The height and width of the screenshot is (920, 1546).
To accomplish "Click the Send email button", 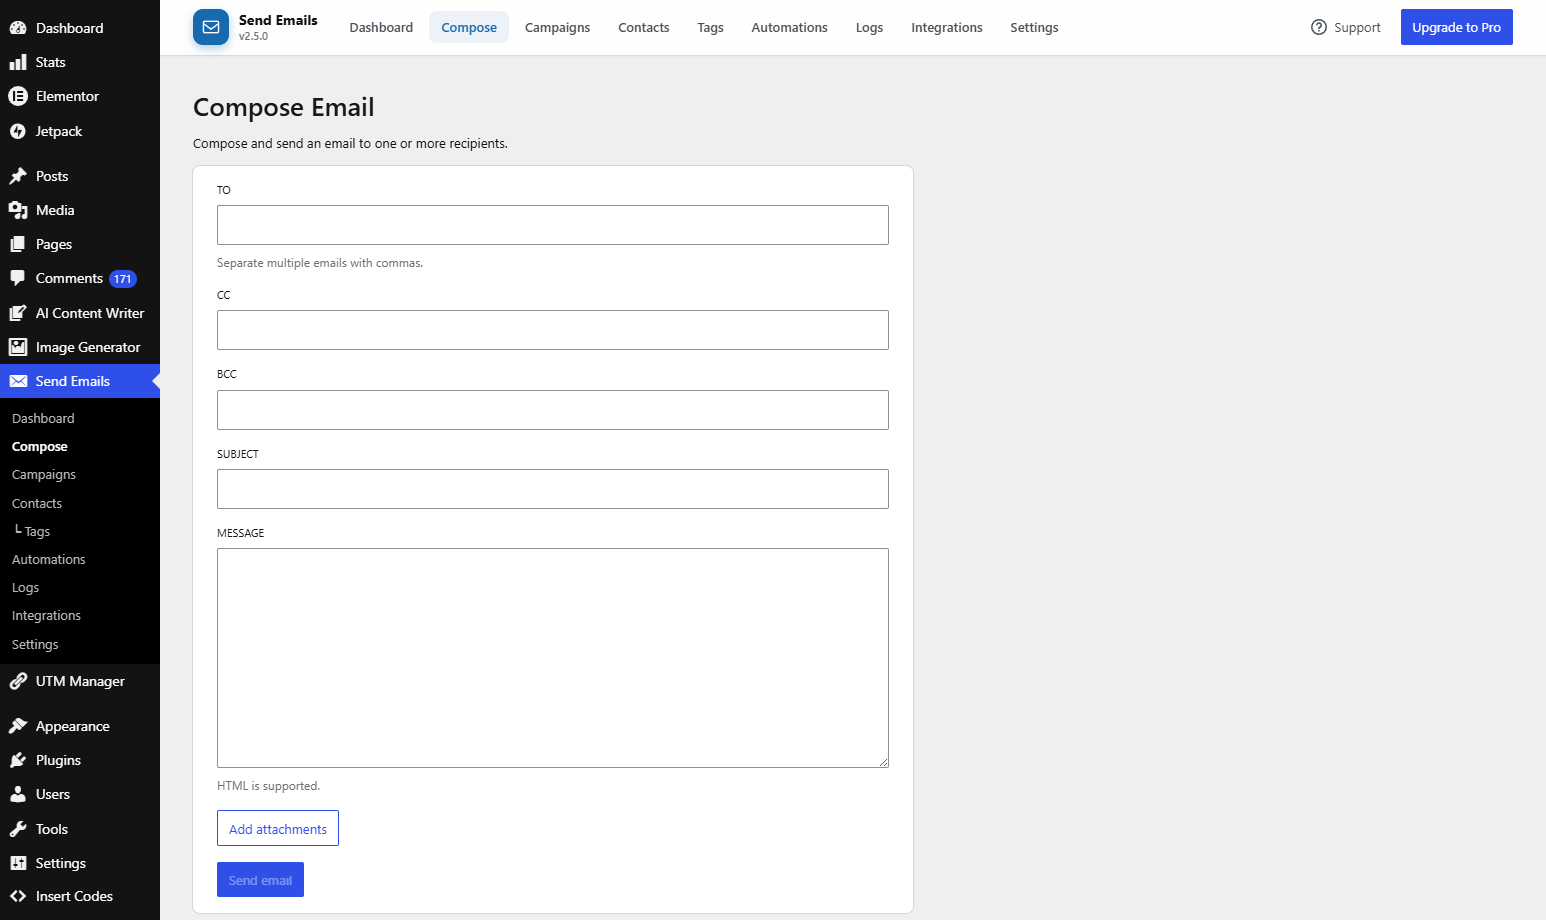I will pos(260,880).
